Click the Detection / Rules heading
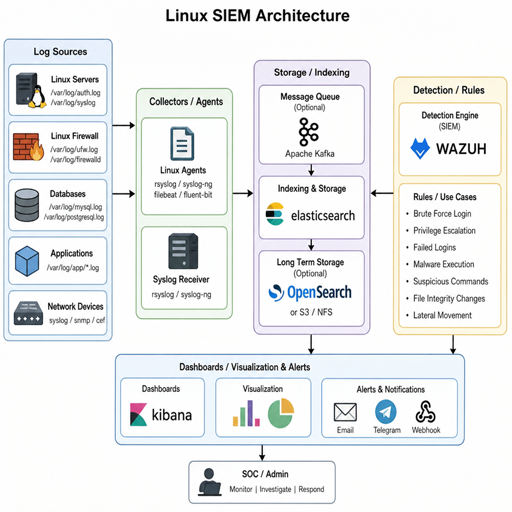Image resolution: width=512 pixels, height=512 pixels. coord(449,90)
